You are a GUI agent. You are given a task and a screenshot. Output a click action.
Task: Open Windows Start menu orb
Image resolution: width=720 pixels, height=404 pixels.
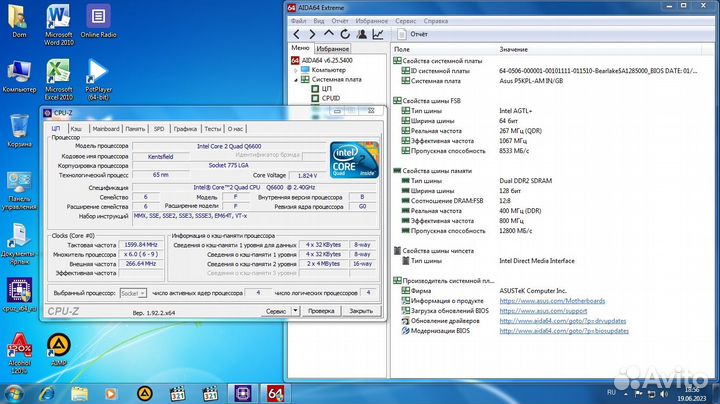coord(13,393)
